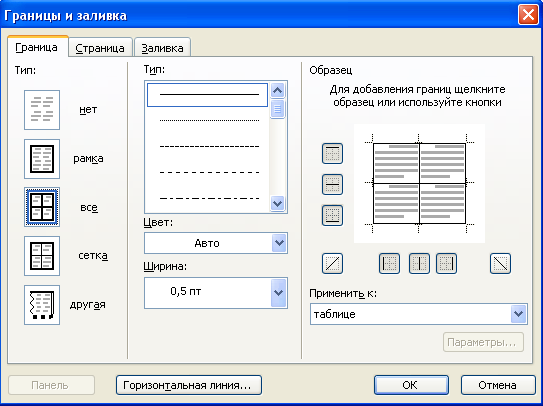Screen dimensions: 543x406
Task: Select the "нет" border setting icon
Action: (x=42, y=110)
